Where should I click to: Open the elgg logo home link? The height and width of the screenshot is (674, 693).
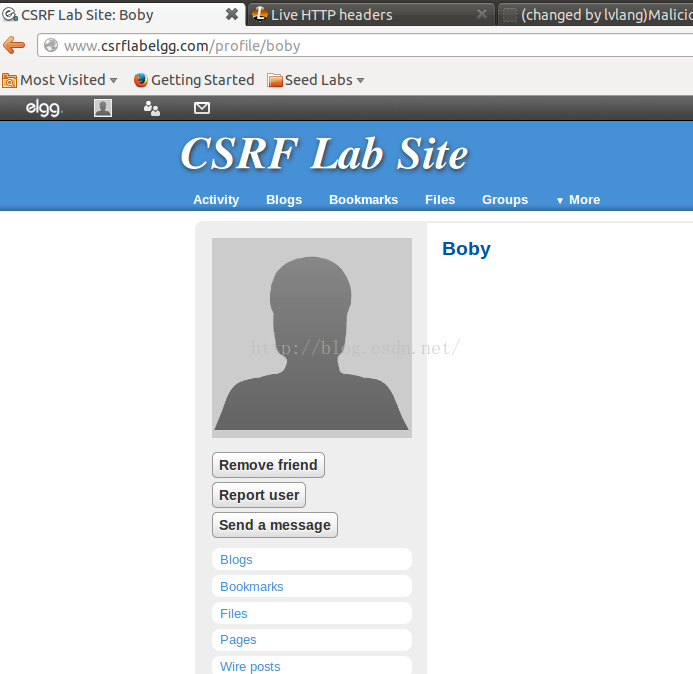coord(44,107)
